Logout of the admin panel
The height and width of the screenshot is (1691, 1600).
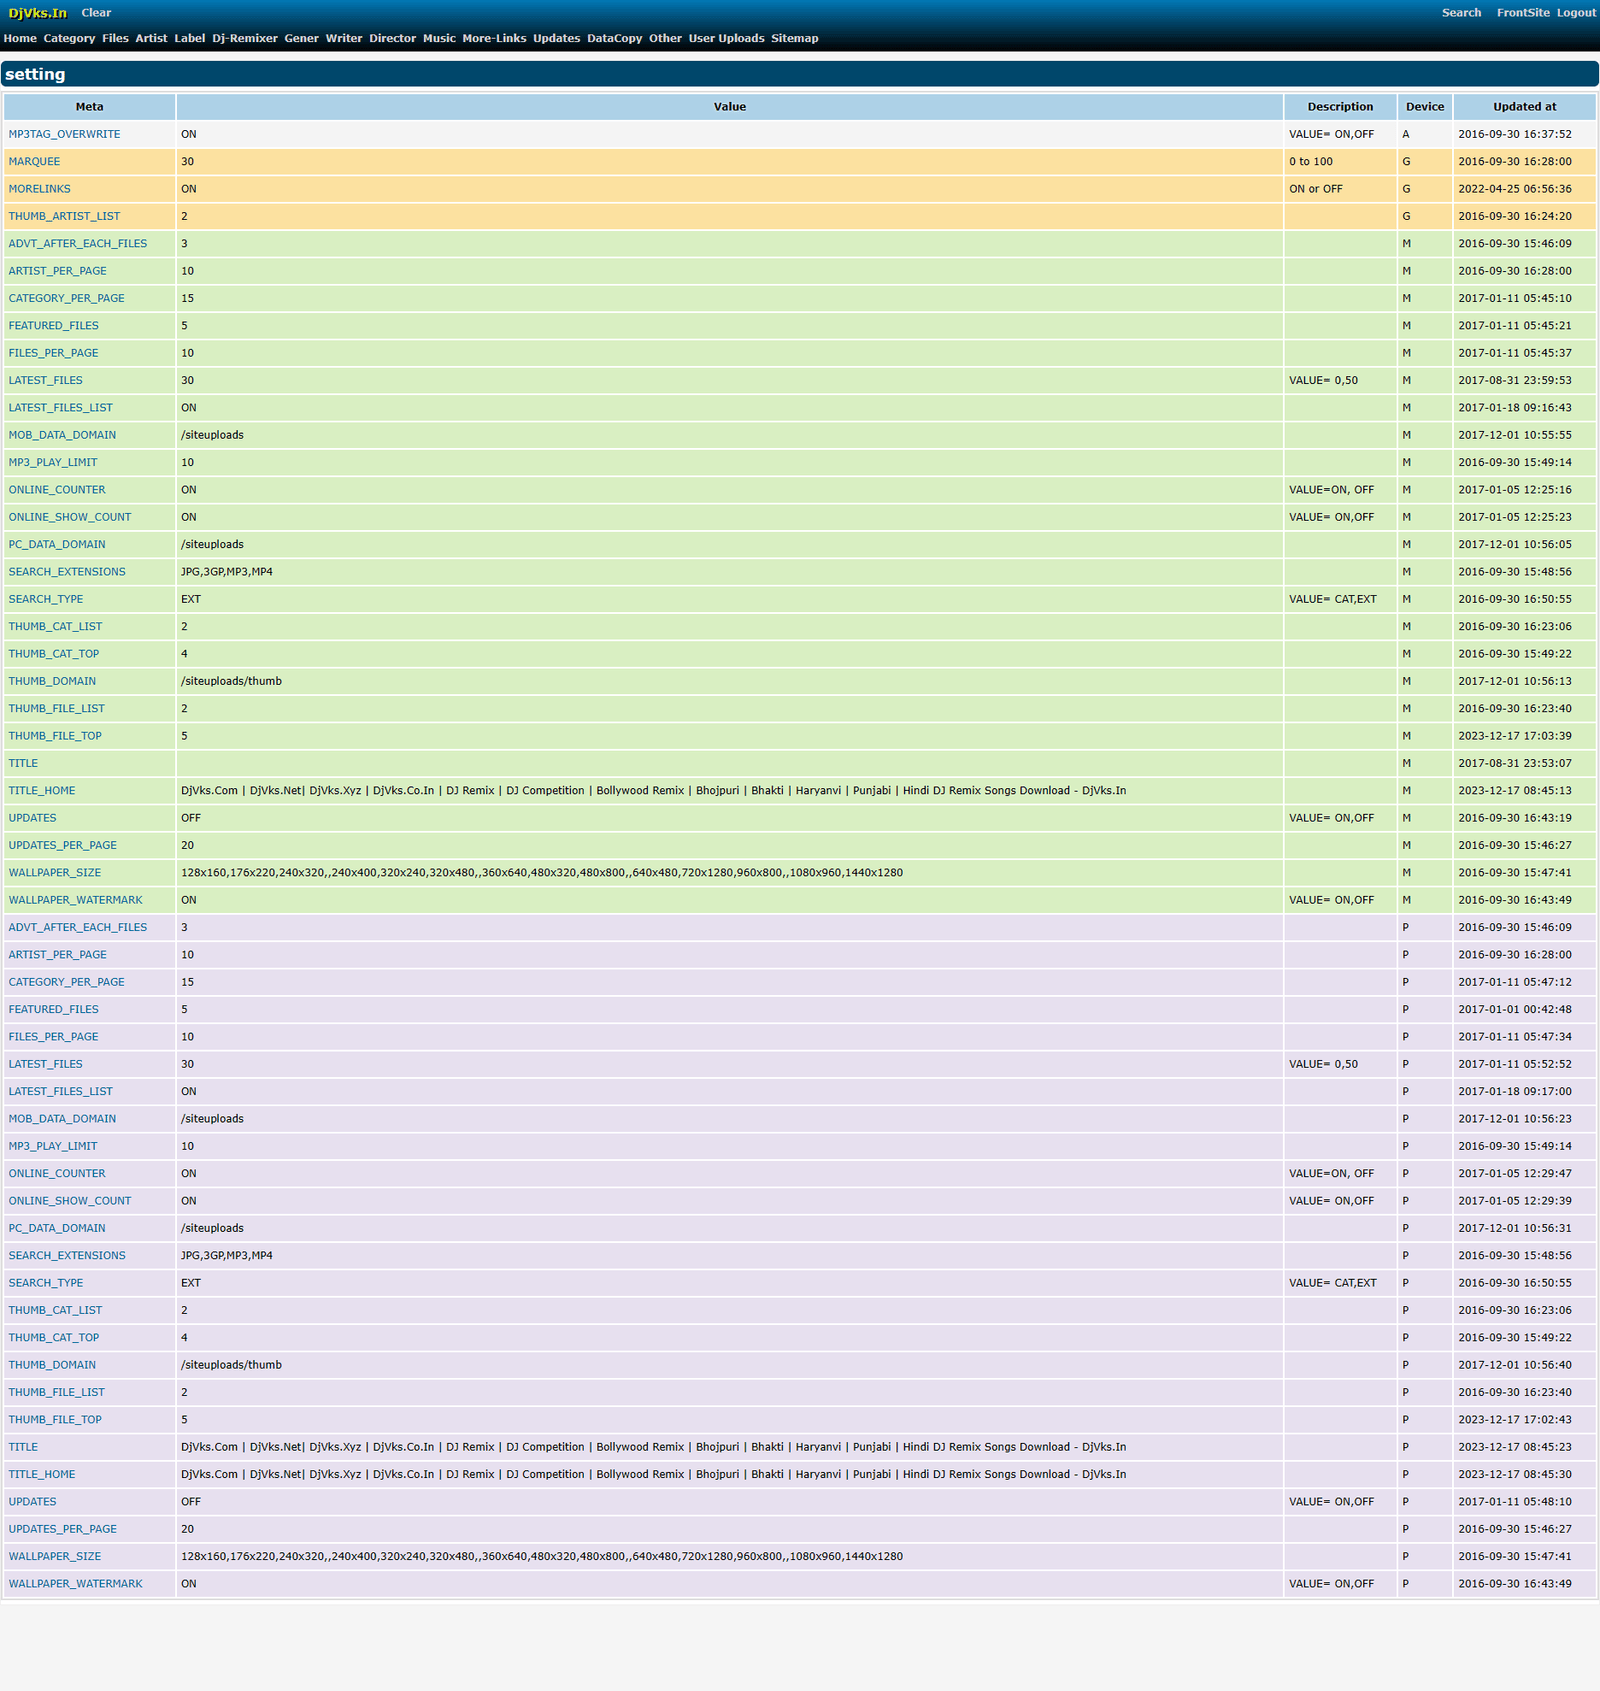pyautogui.click(x=1576, y=13)
